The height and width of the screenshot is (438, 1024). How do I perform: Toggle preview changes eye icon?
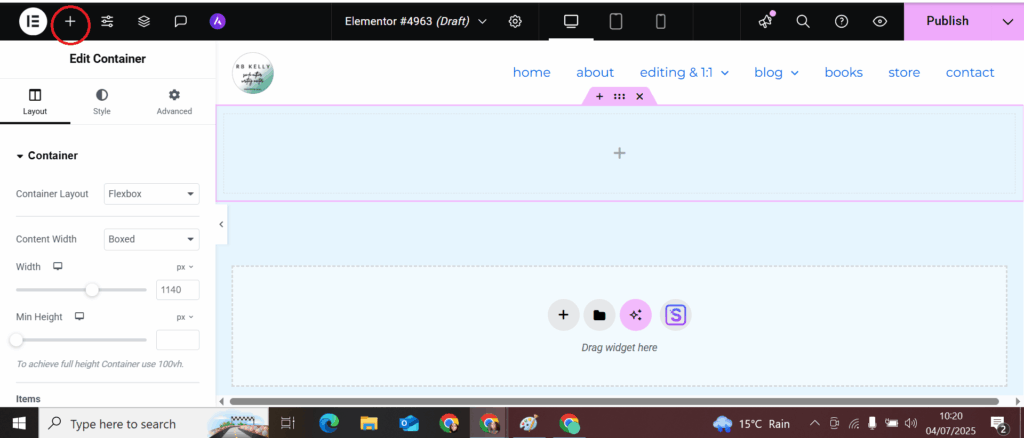(880, 22)
